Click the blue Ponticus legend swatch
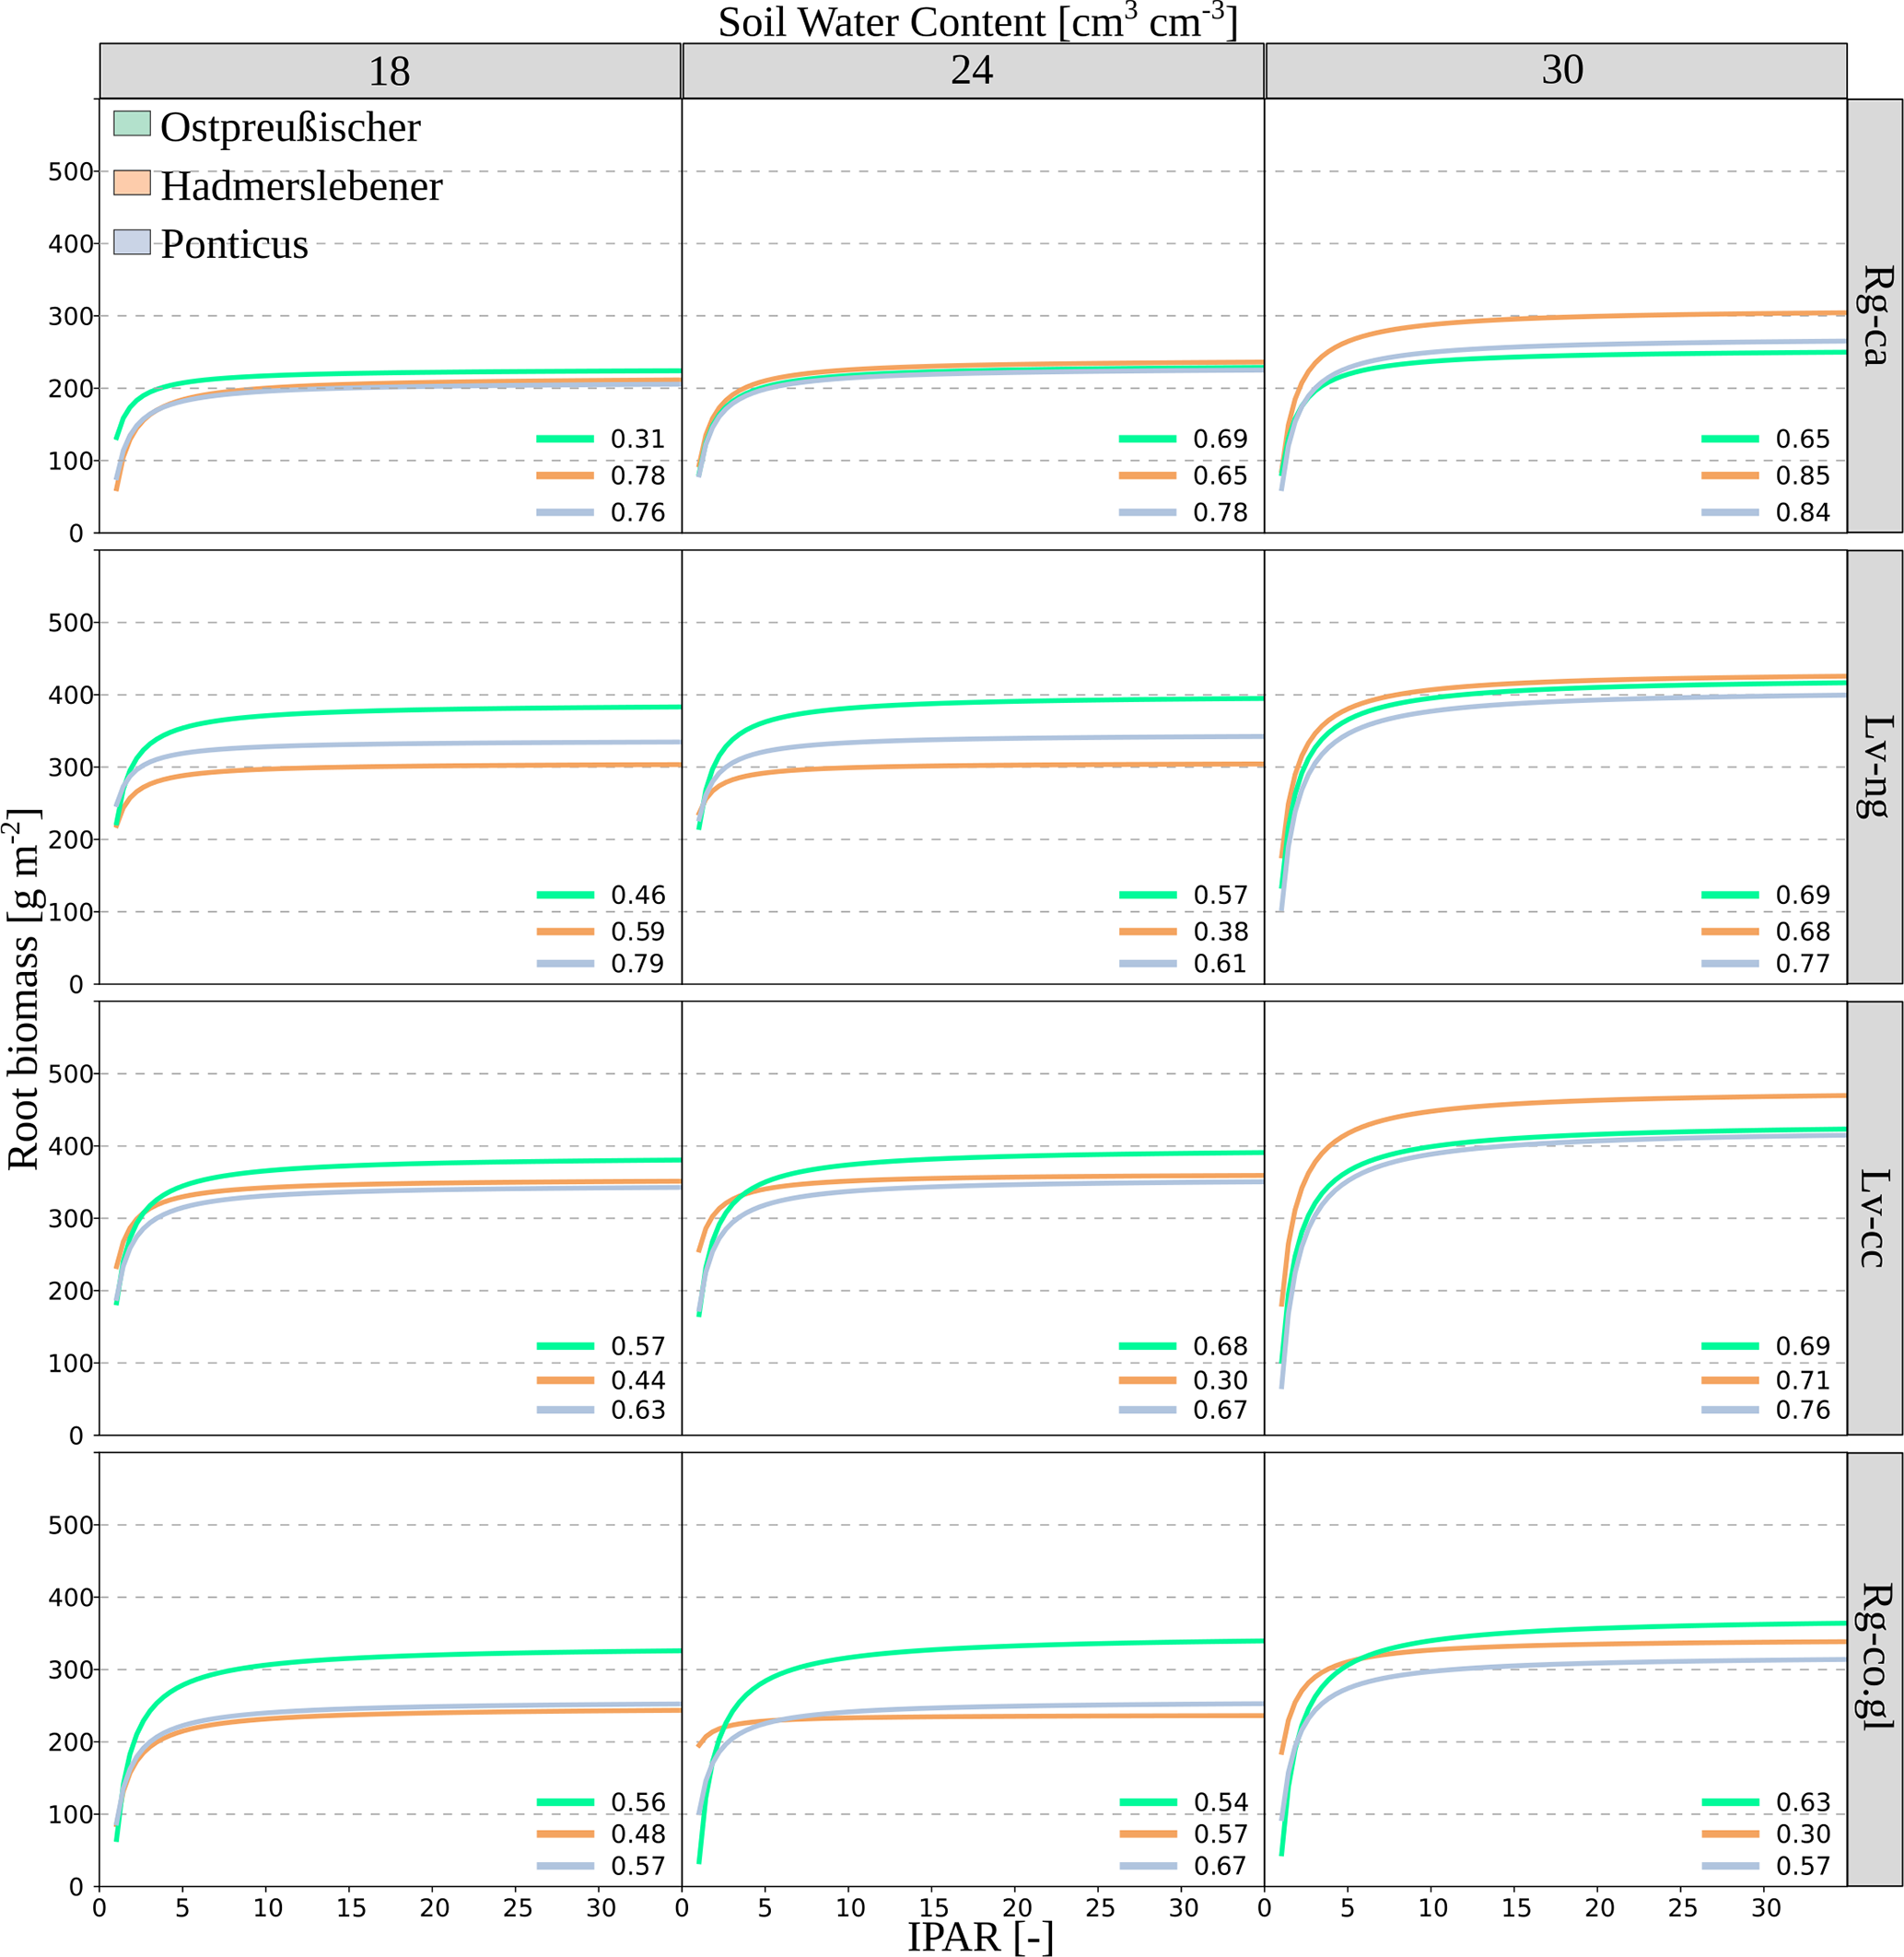This screenshot has height=1957, width=1904. click(132, 242)
